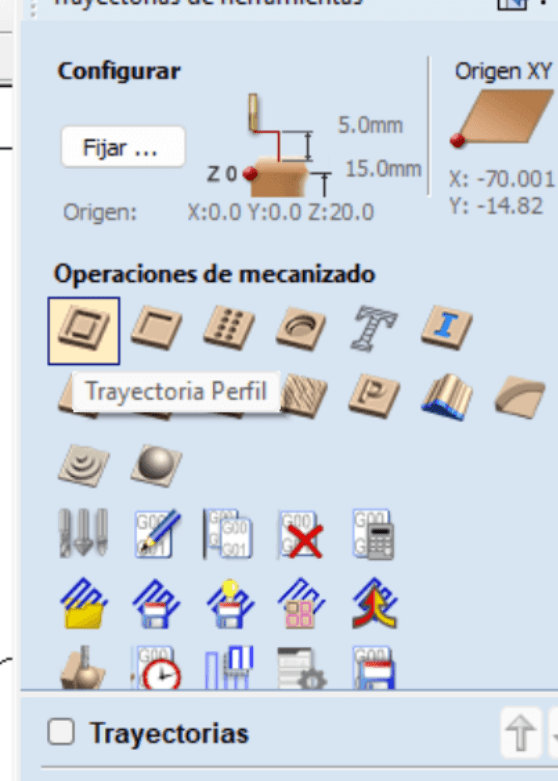
Task: Click the Fijar ... setup button
Action: 123,147
